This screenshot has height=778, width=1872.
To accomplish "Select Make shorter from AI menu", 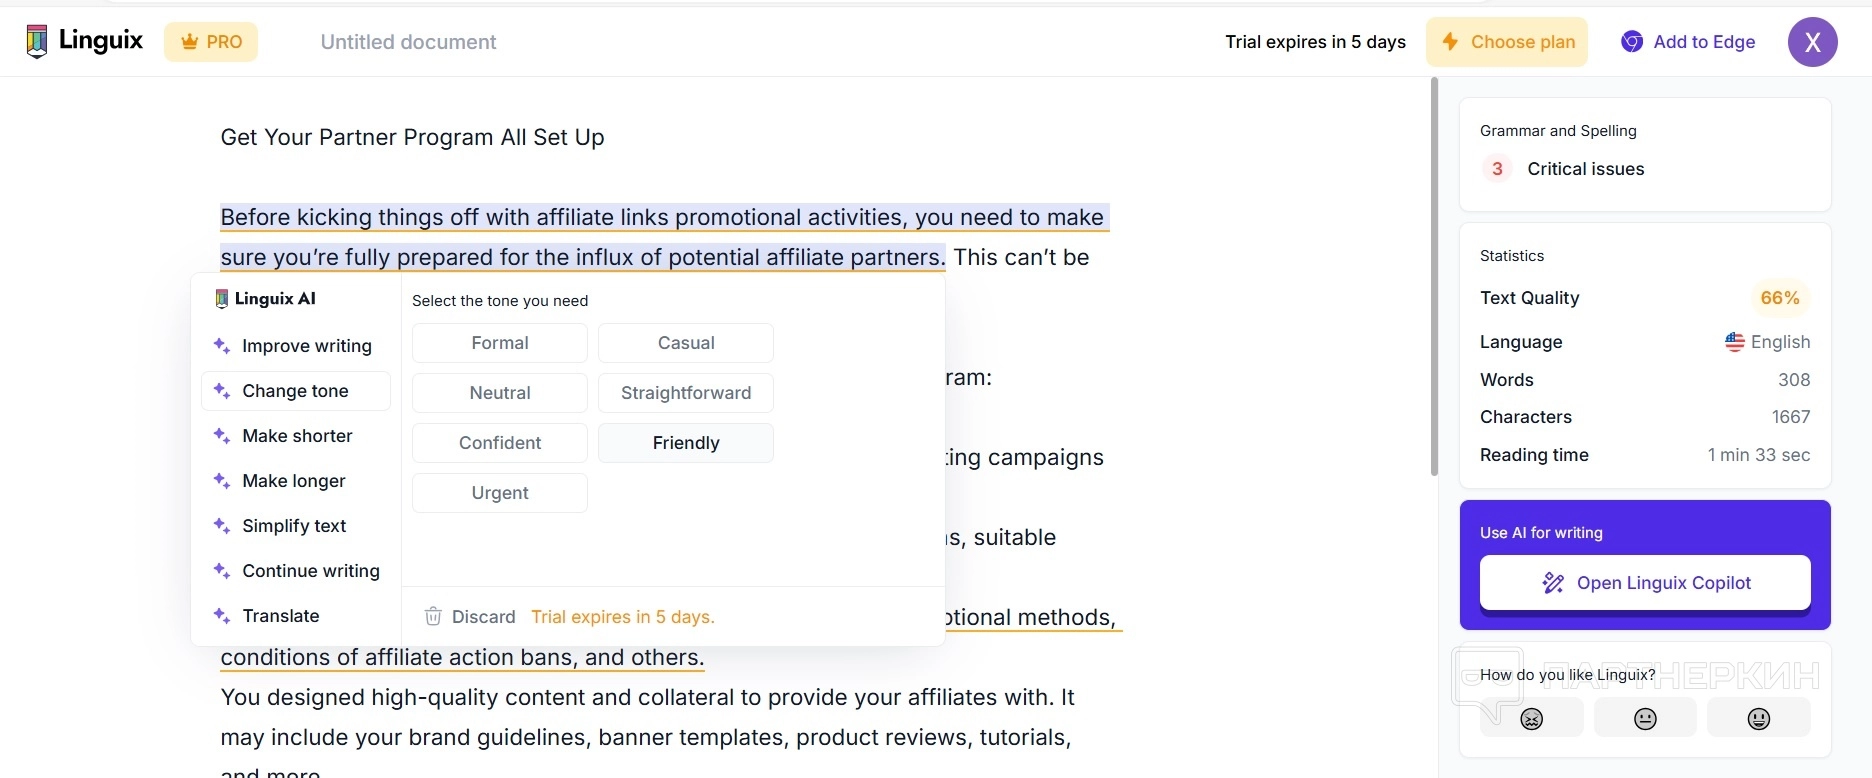I will pyautogui.click(x=297, y=436).
